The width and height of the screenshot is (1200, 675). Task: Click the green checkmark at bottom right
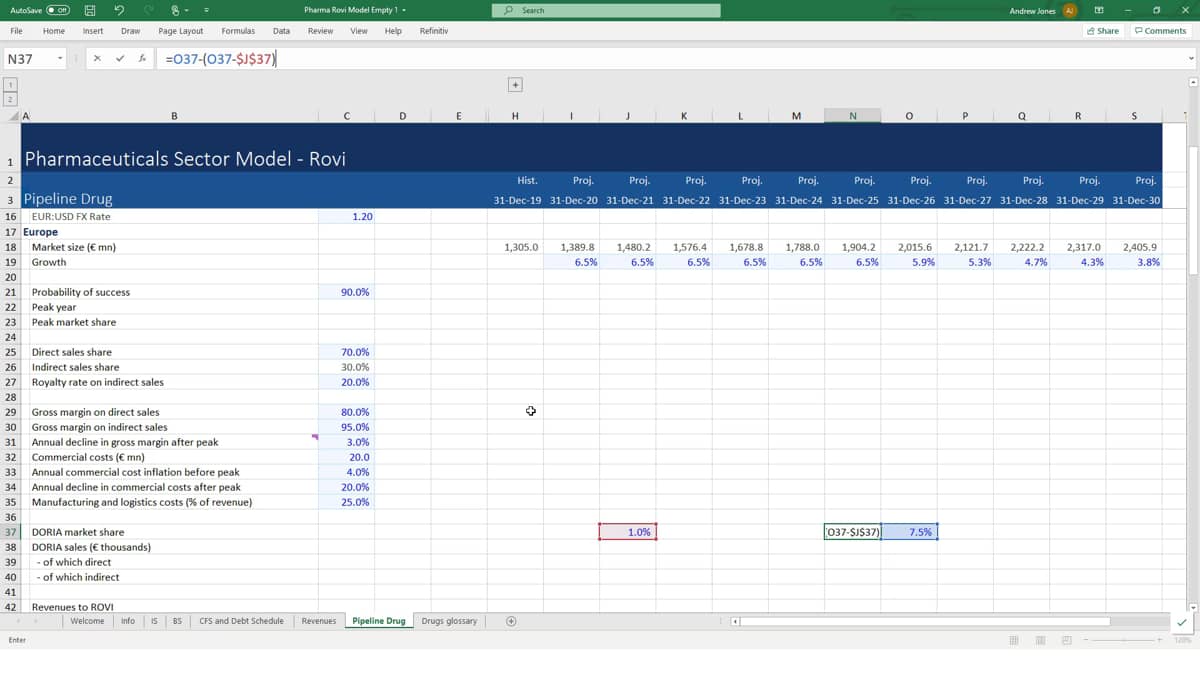click(1183, 622)
